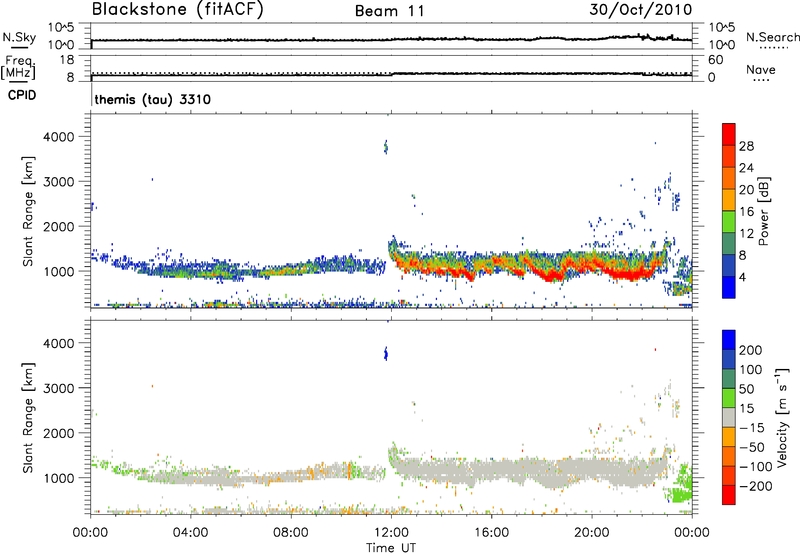Click "2000" on the Power panel axis
This screenshot has height=554, width=800.
(59, 226)
